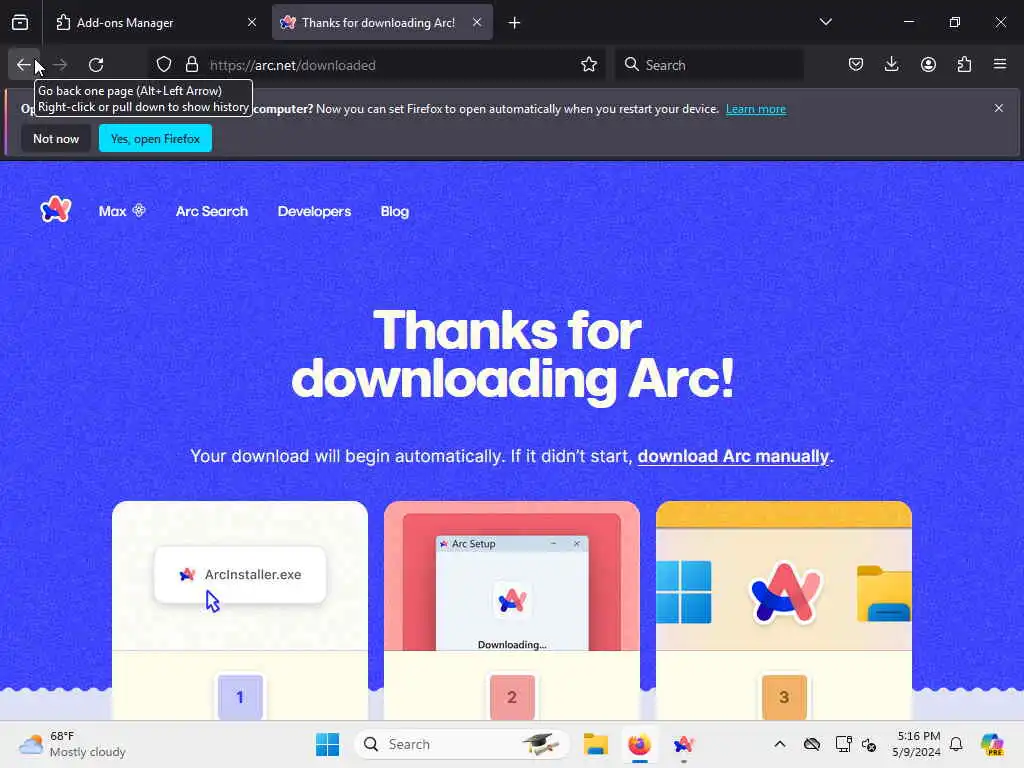Open the Firefox hamburger application menu
This screenshot has width=1024, height=768.
[1000, 65]
